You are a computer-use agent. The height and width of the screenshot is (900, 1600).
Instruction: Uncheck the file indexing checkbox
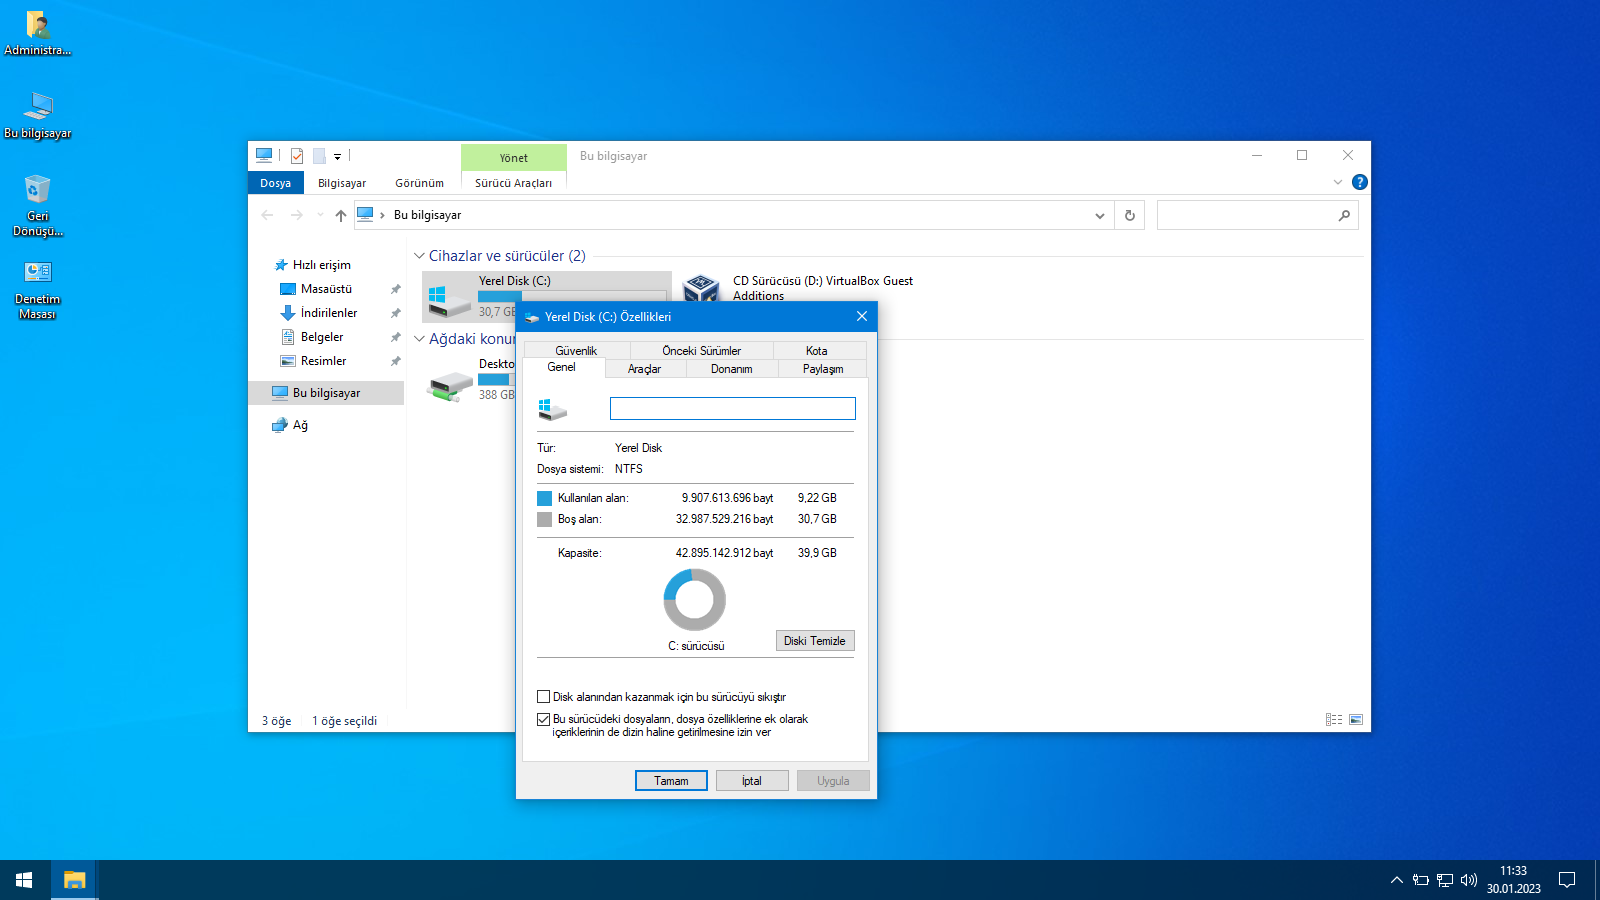[x=544, y=719]
